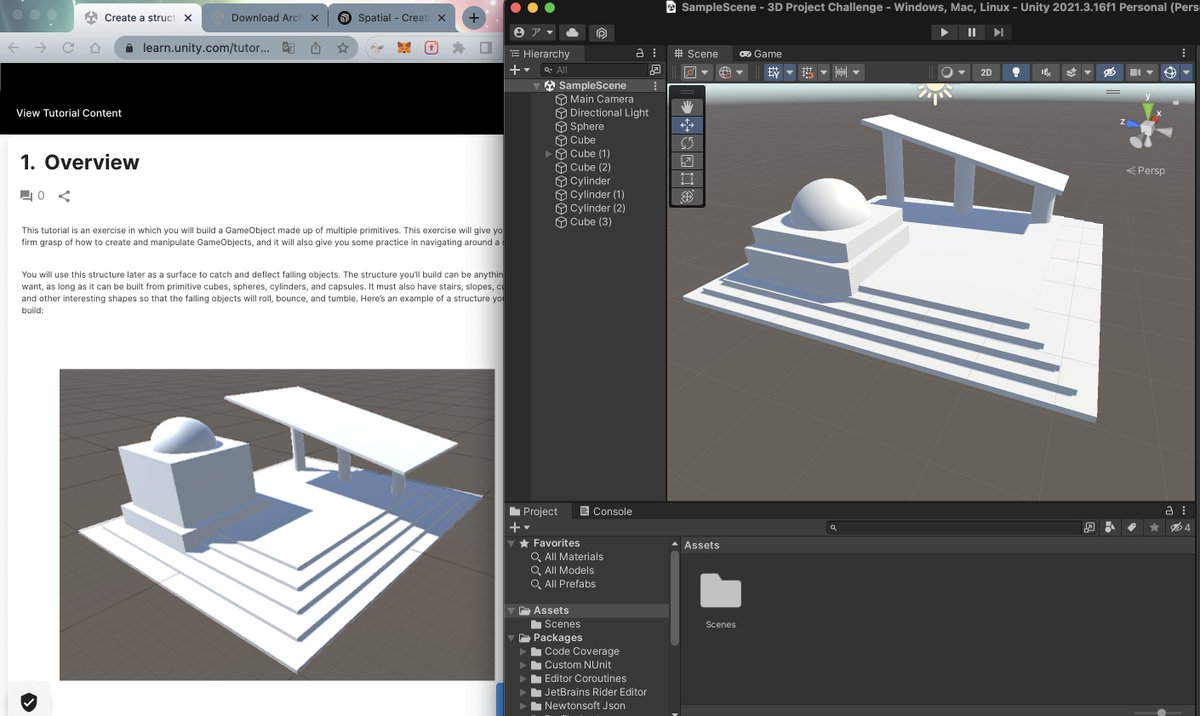Toggle Gizmos button in Scene view

pos(1170,72)
